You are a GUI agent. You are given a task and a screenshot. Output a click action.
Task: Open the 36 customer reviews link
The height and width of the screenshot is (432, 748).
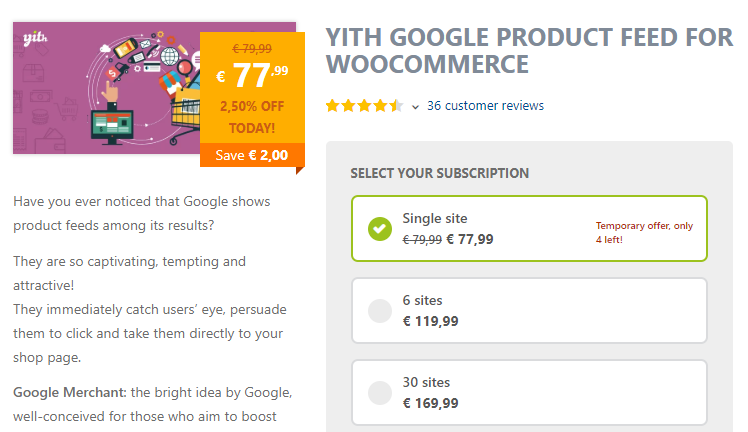(x=485, y=105)
